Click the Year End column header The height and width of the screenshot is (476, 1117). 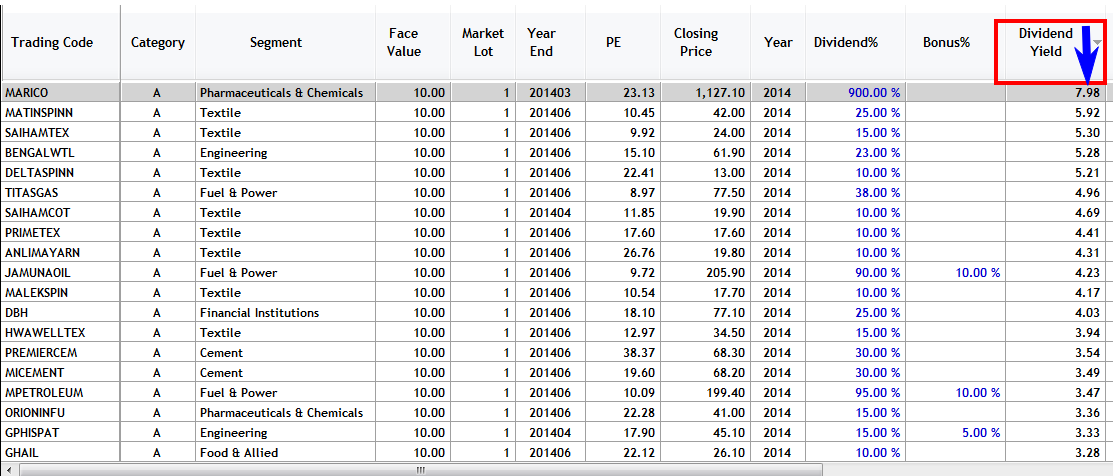point(541,43)
